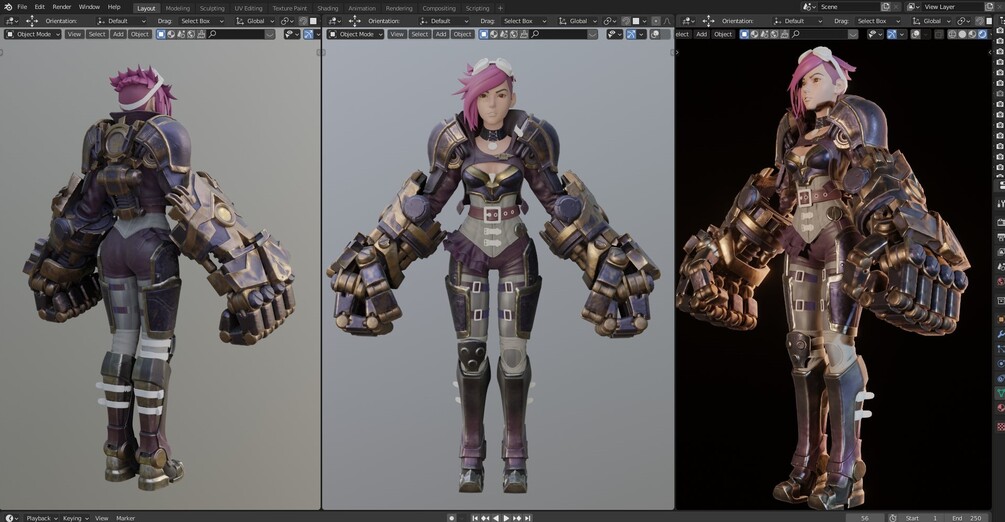Open Orientation Default dropdown in back-view viewport

(122, 21)
